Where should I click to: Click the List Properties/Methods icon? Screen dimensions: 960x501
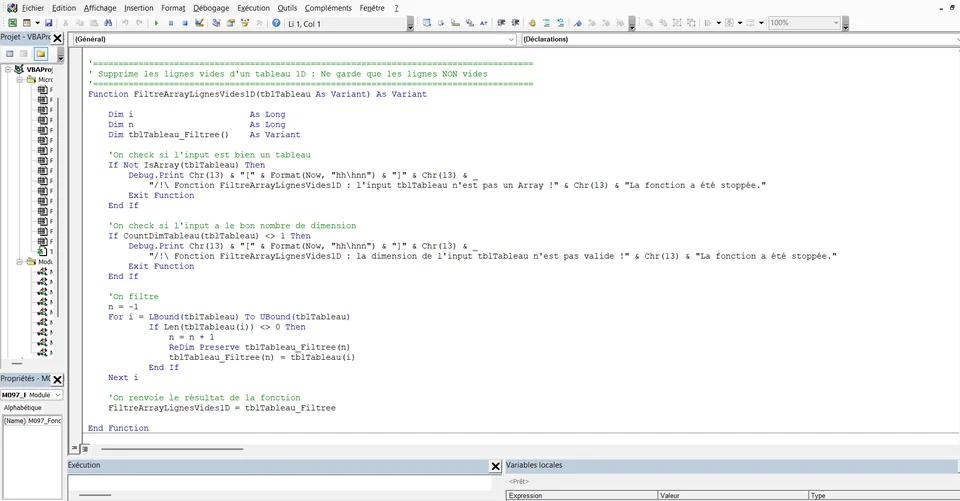click(427, 23)
